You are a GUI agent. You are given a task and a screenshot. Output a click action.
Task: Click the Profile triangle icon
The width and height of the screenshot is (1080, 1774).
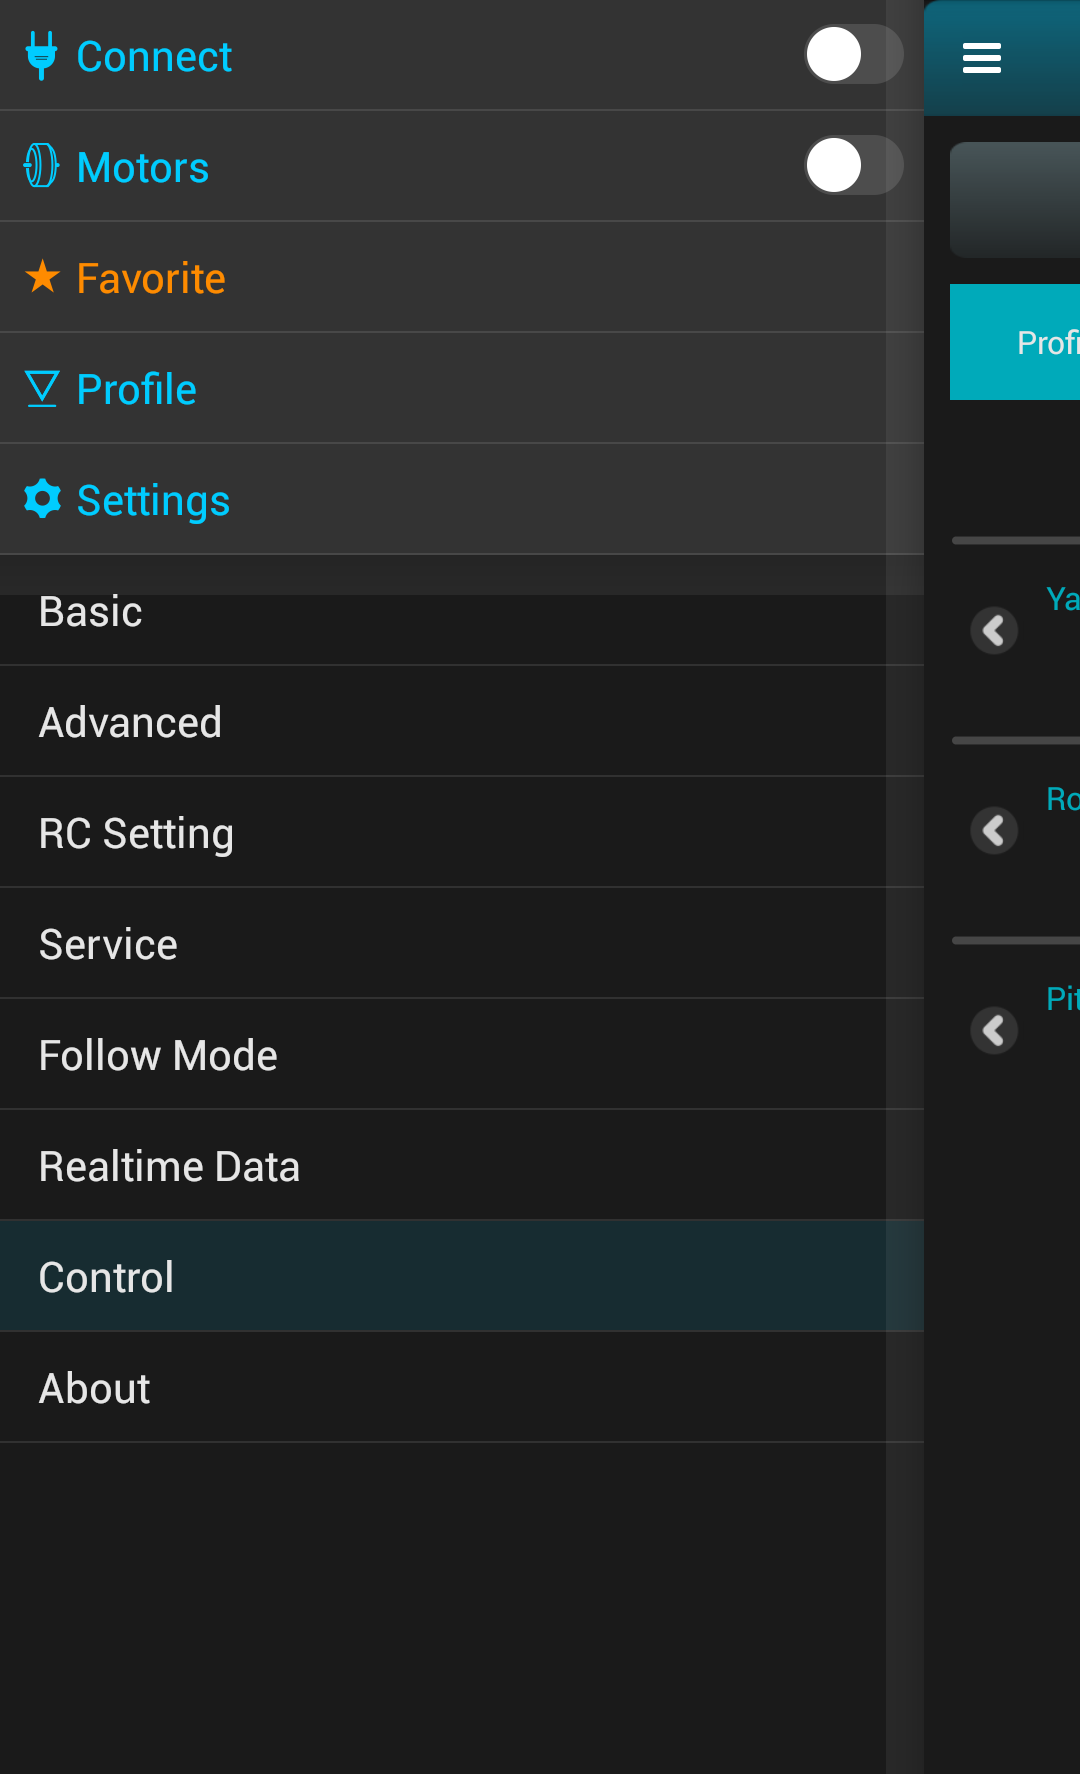42,388
